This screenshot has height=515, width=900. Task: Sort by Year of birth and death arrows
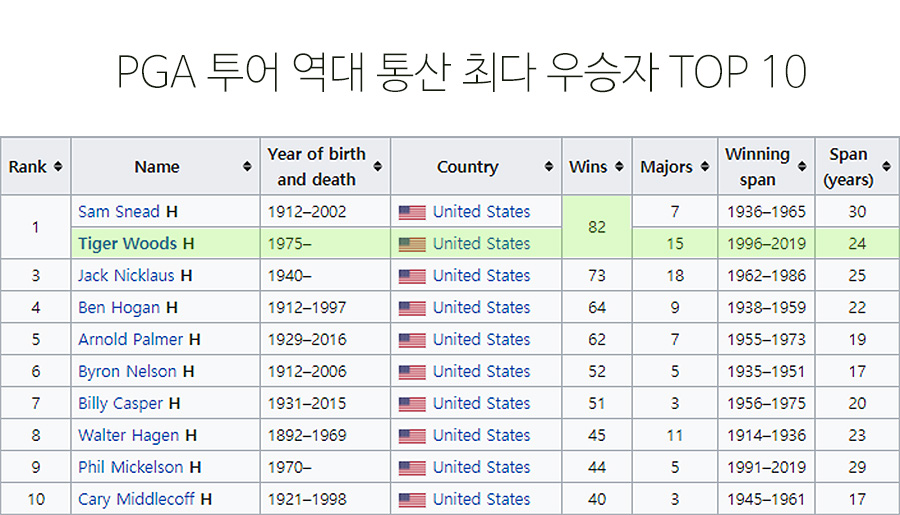tap(378, 166)
